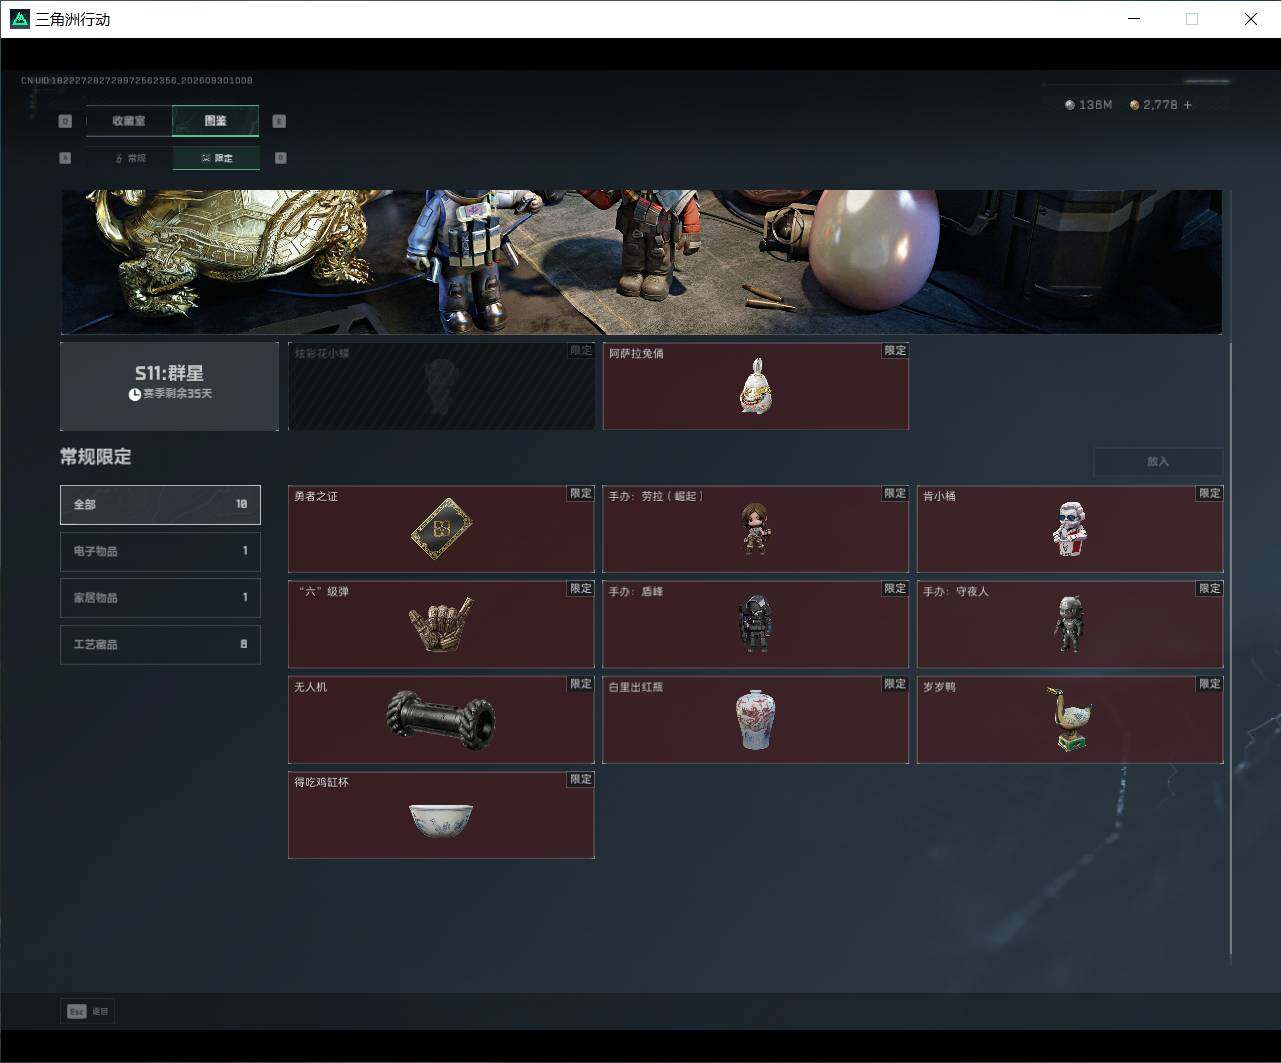
Task: Click the 阿萨拉兔俑 rabbit figurine icon
Action: click(x=755, y=386)
